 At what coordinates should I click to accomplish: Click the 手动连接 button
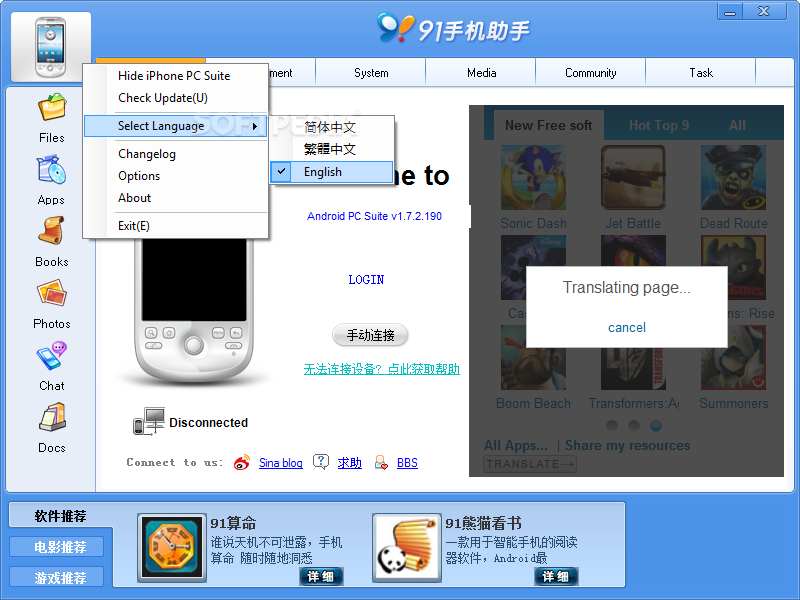pyautogui.click(x=370, y=335)
